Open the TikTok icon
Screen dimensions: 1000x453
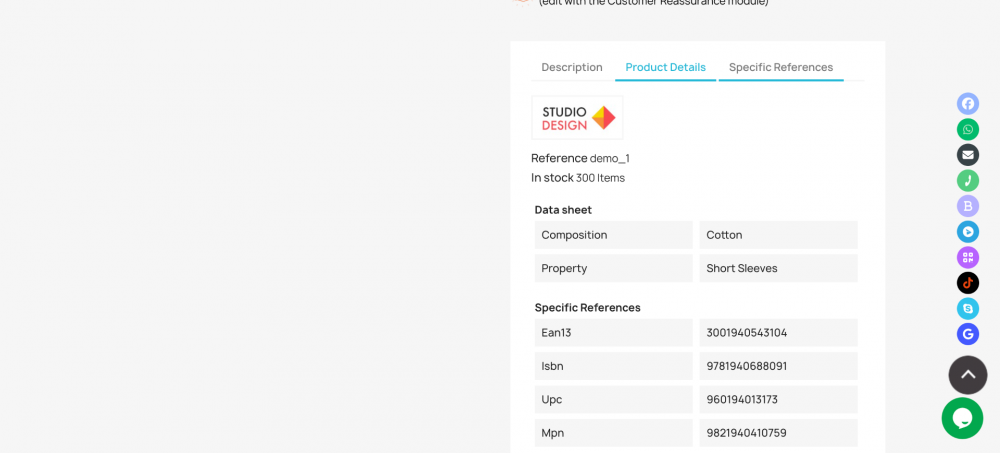point(967,283)
